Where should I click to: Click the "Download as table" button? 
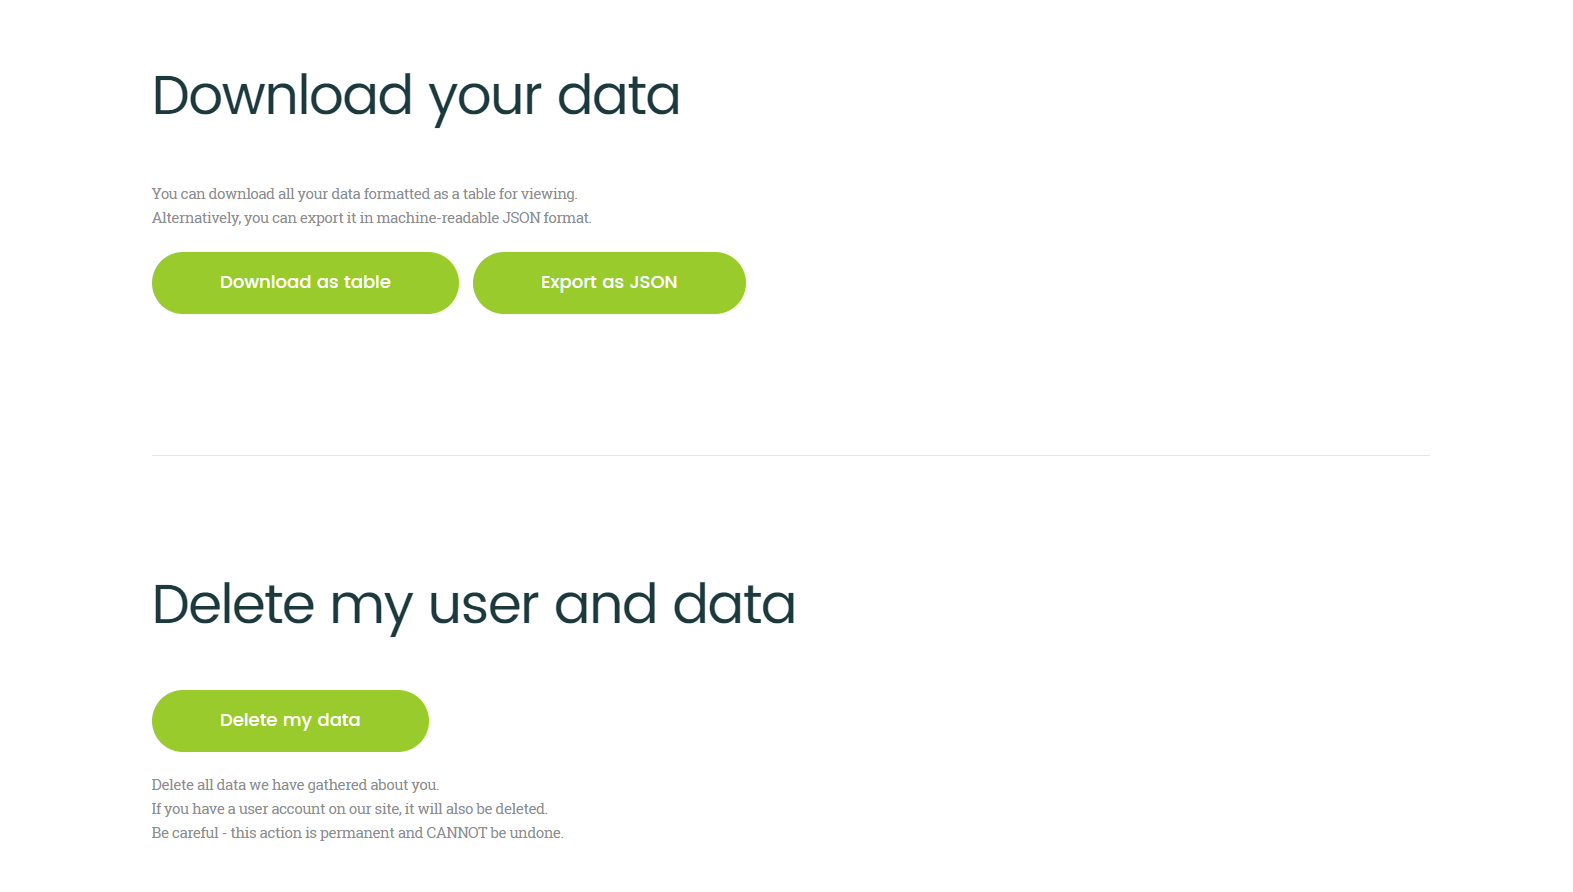click(x=305, y=283)
